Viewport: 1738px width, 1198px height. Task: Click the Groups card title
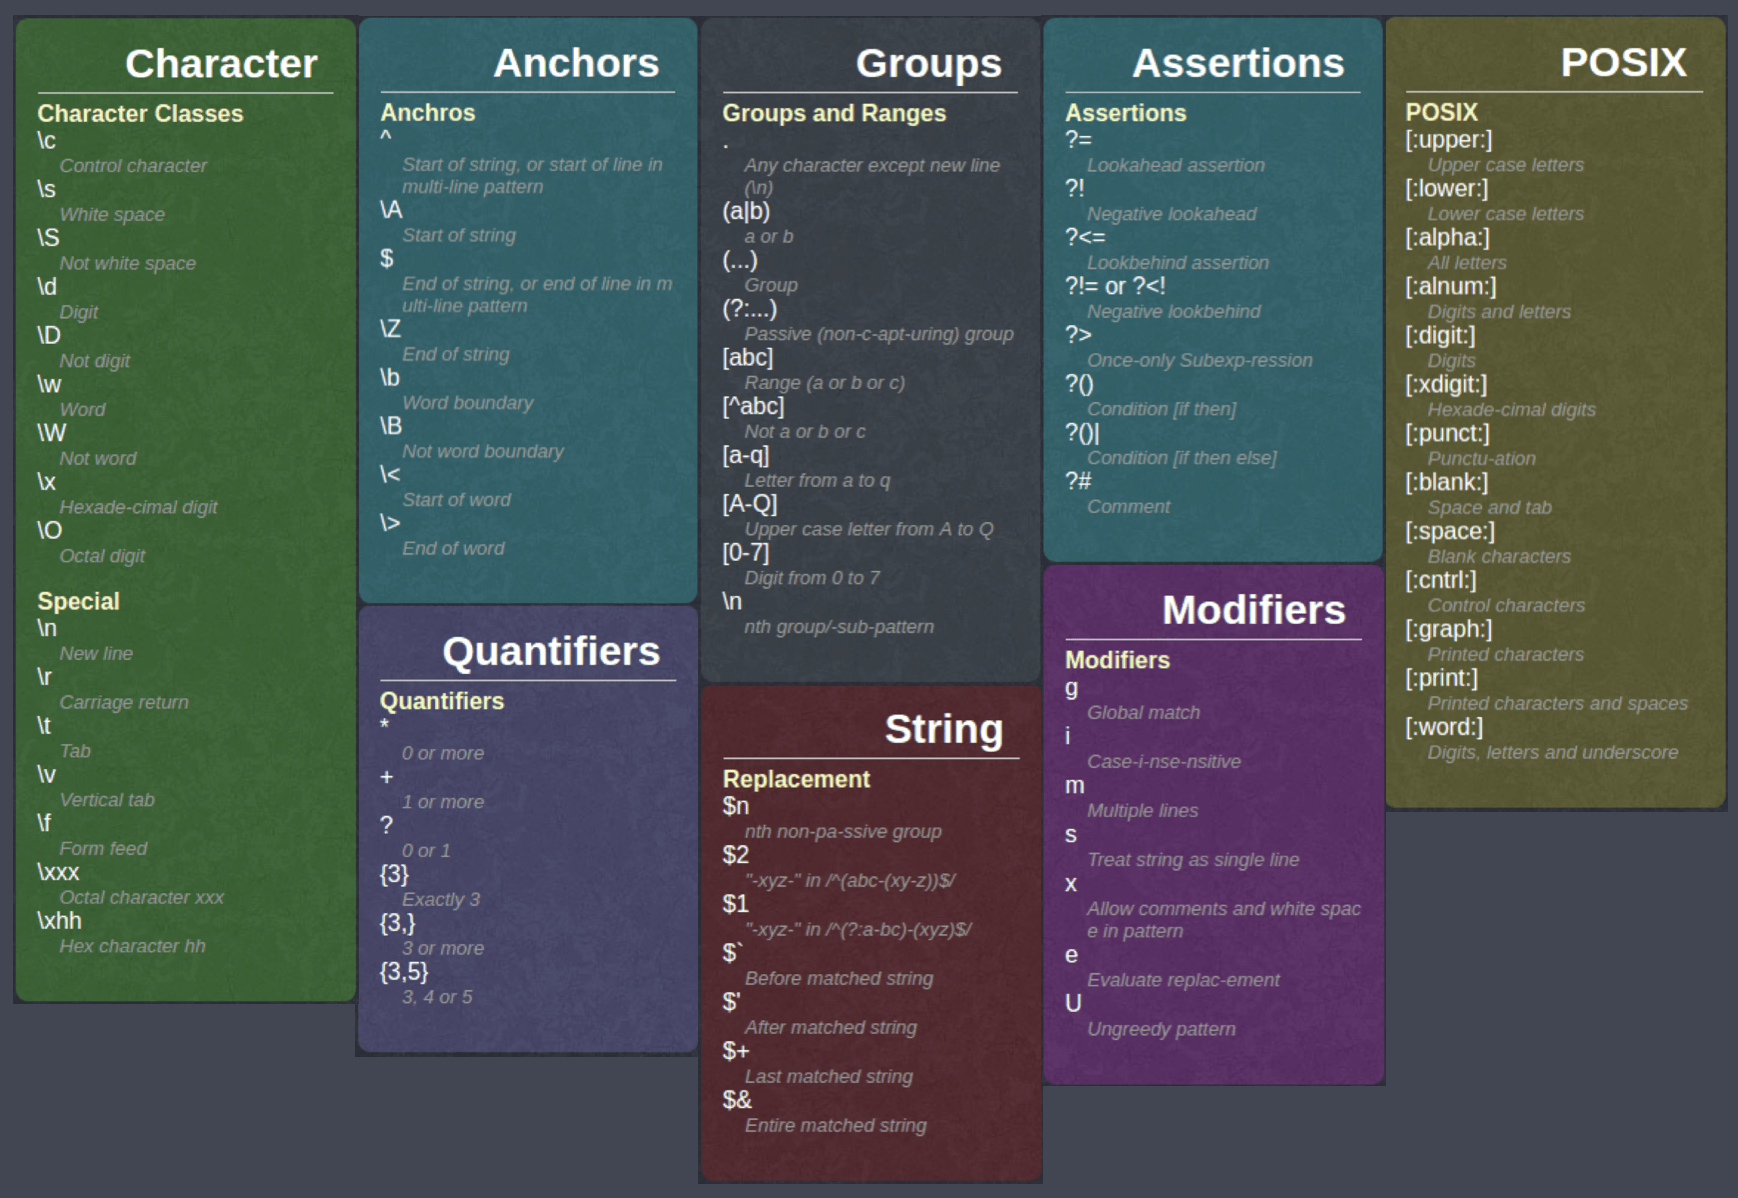pyautogui.click(x=928, y=64)
